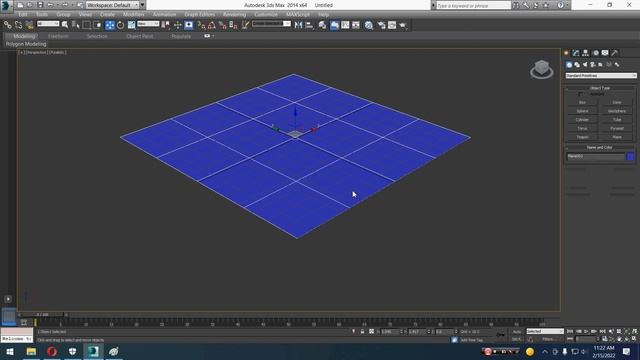Click the ViewCube in the viewport
Screen dimensions: 640x360
(x=542, y=69)
